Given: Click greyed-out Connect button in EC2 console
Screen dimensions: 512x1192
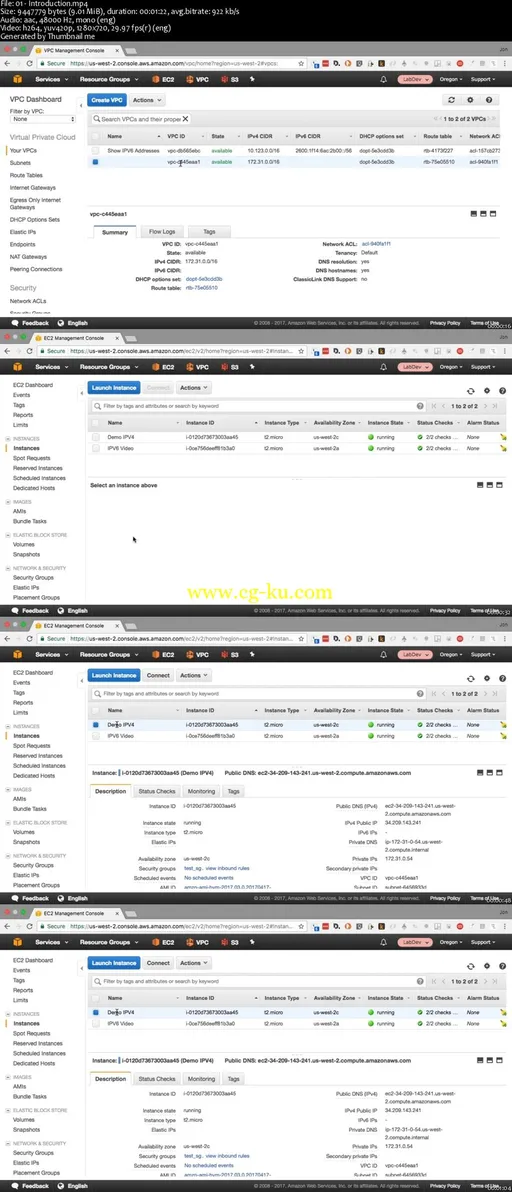Looking at the screenshot, I should coord(158,388).
